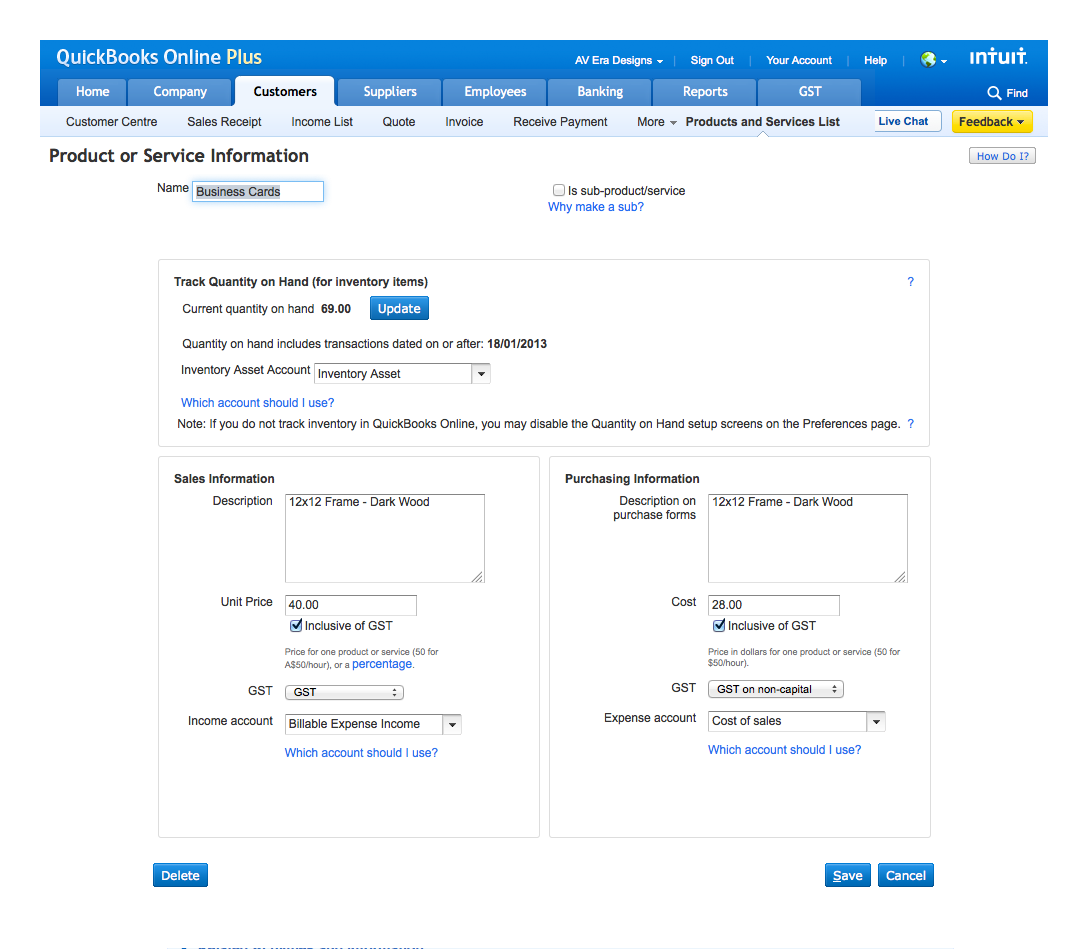Click the Why make a sub? link
The height and width of the screenshot is (949, 1088).
(x=595, y=207)
